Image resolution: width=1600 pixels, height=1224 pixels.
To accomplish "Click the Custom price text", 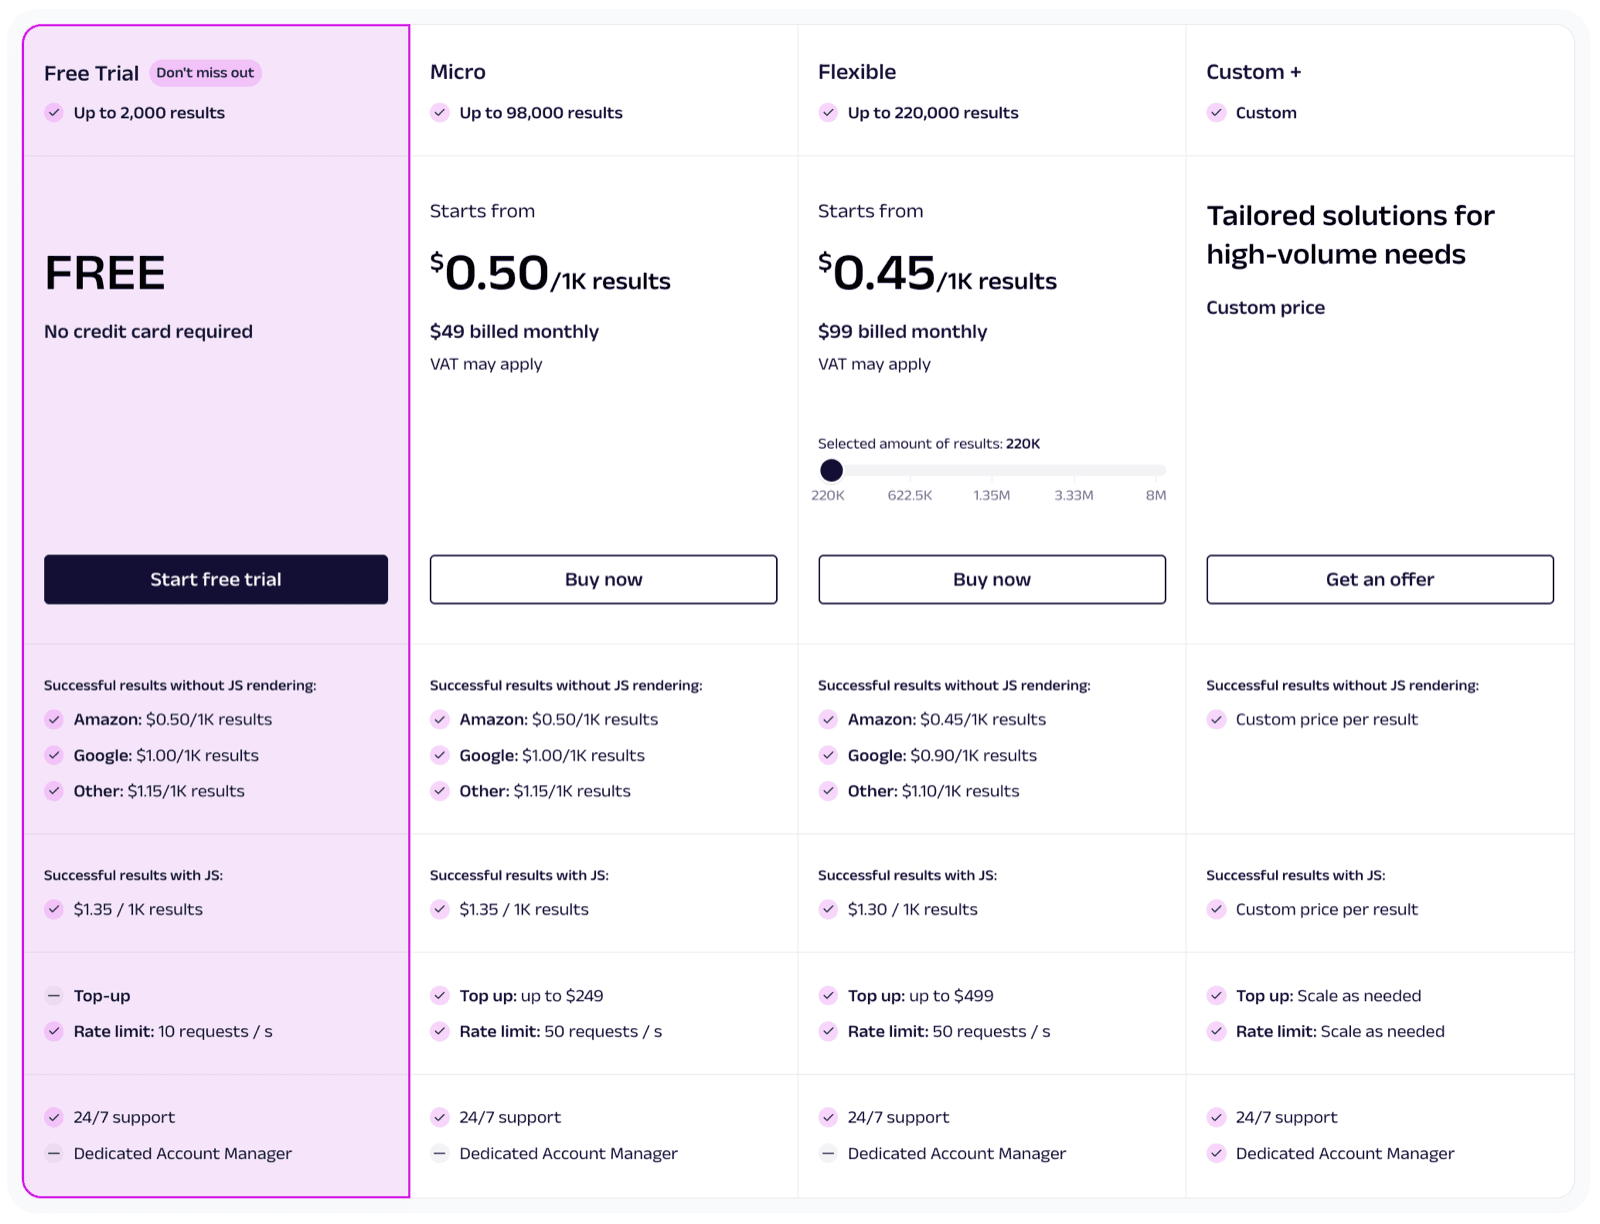I will 1265,307.
